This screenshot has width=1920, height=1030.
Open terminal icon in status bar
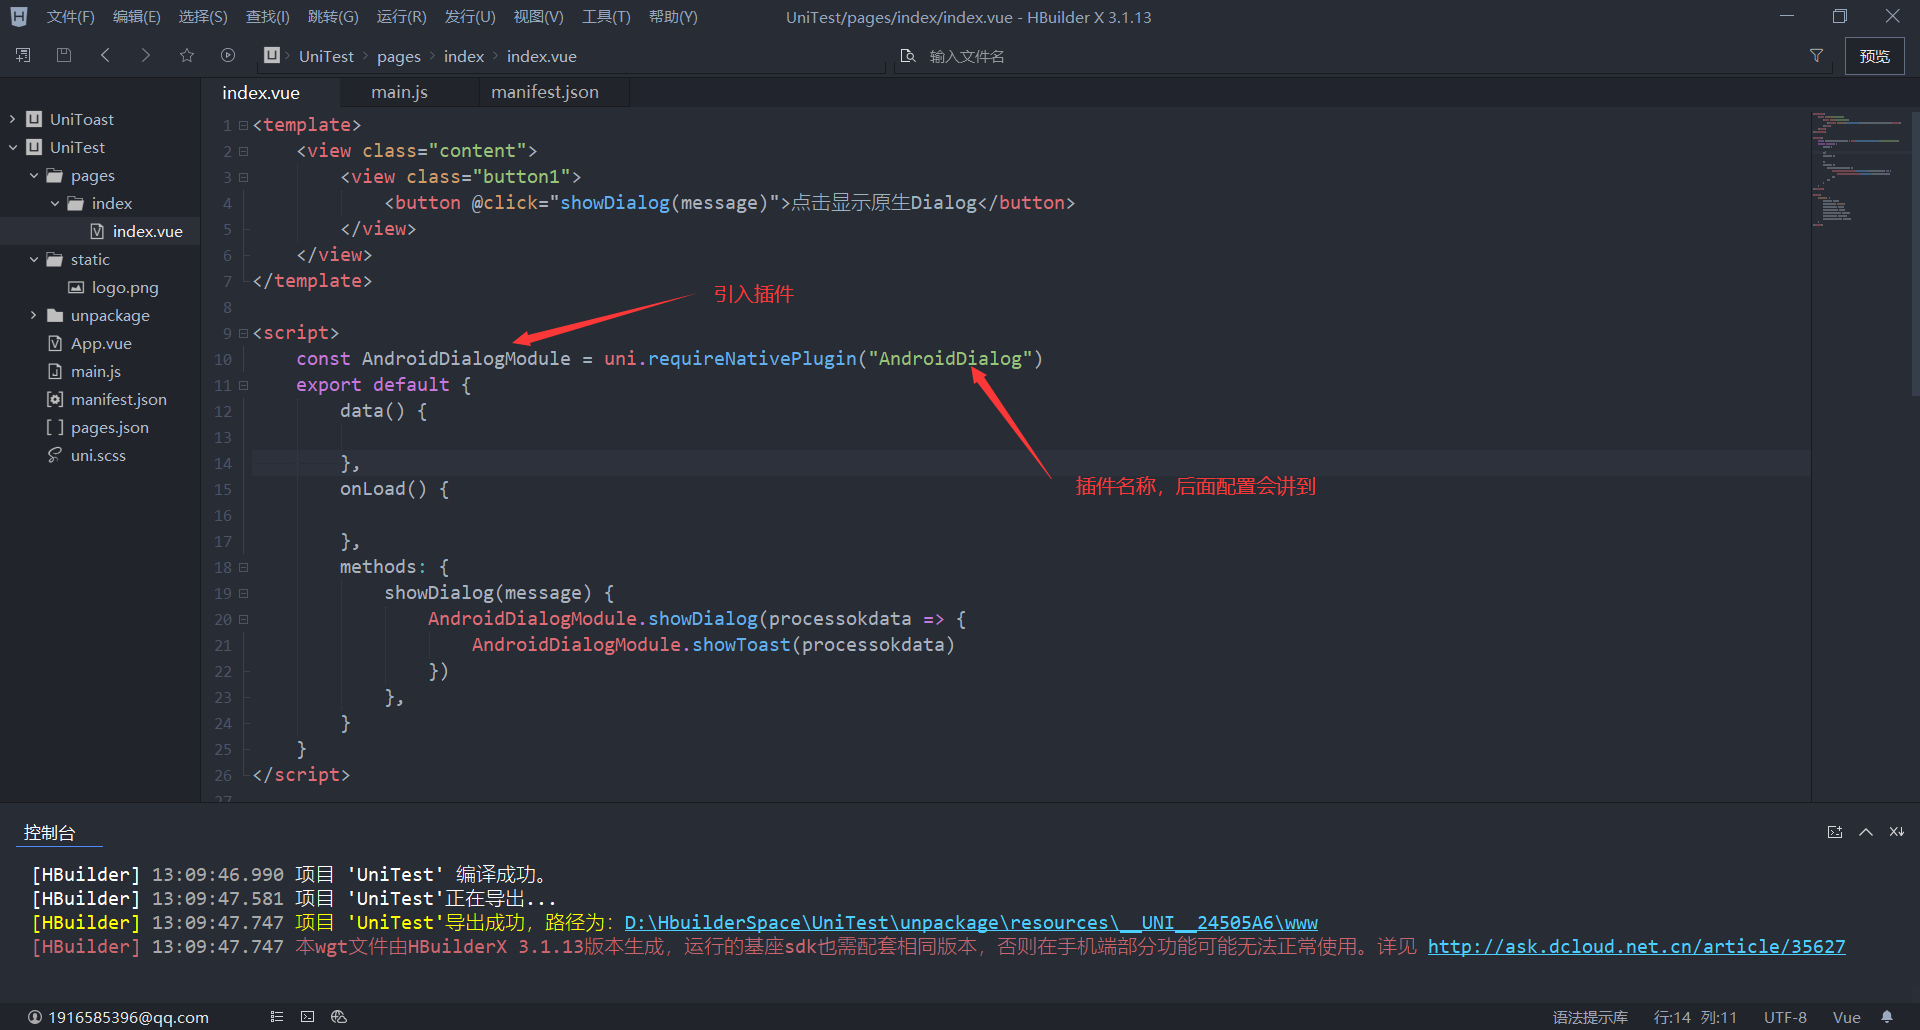click(x=308, y=1017)
